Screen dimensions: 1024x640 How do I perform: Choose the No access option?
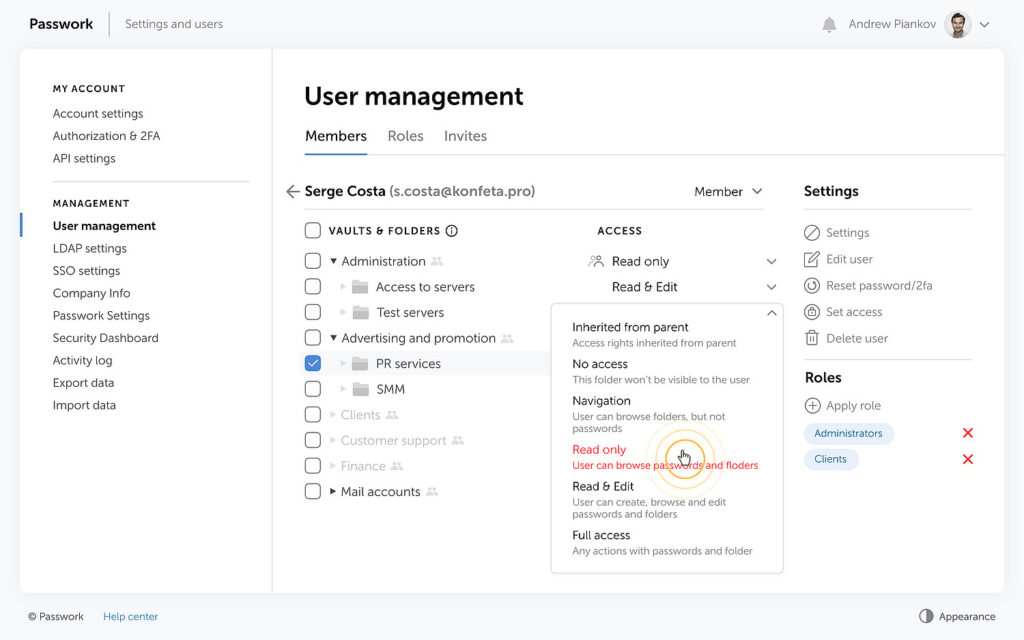click(x=600, y=365)
